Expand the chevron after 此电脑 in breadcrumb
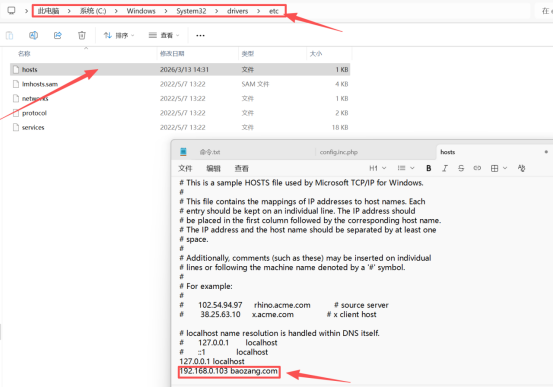 pyautogui.click(x=69, y=11)
